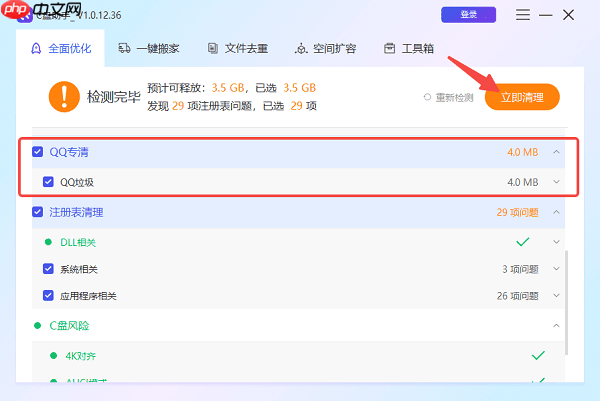Viewport: 600px width, 401px height.
Task: Collapse the QQ专清 section chevron
Action: point(556,152)
